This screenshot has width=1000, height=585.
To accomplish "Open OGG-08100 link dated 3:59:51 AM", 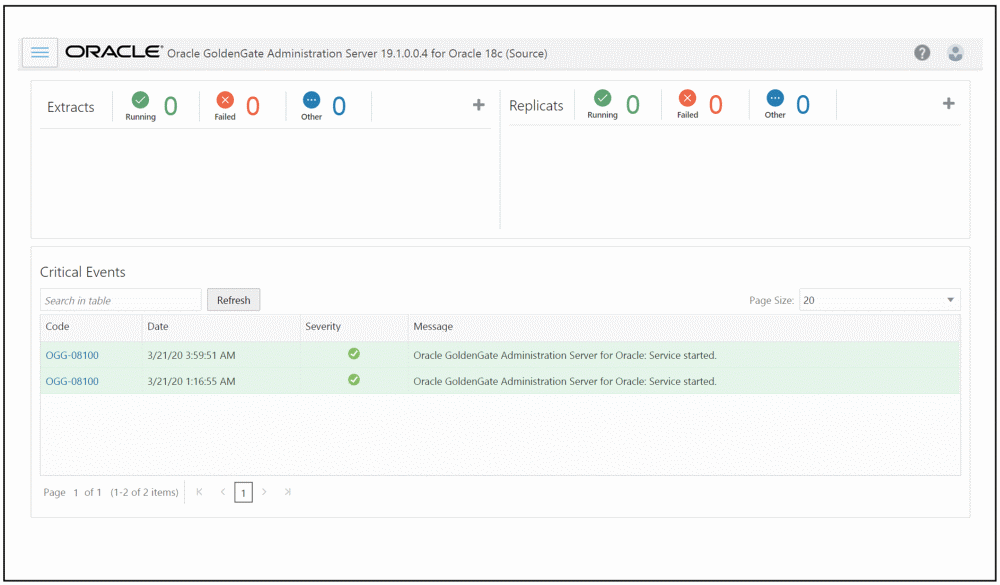I will point(72,355).
